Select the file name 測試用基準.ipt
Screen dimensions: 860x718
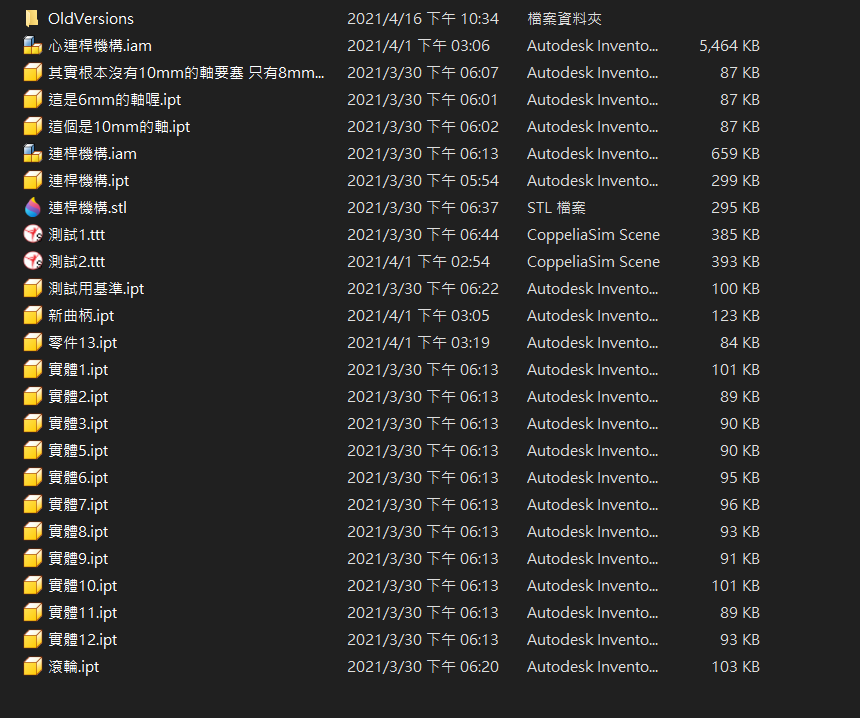coord(96,289)
